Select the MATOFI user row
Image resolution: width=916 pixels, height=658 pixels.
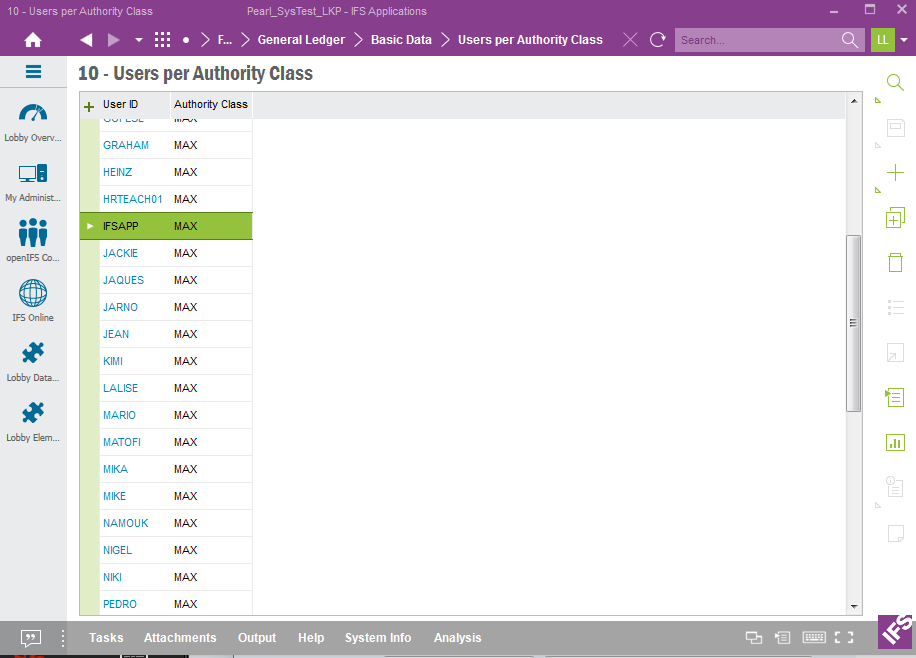pos(166,442)
